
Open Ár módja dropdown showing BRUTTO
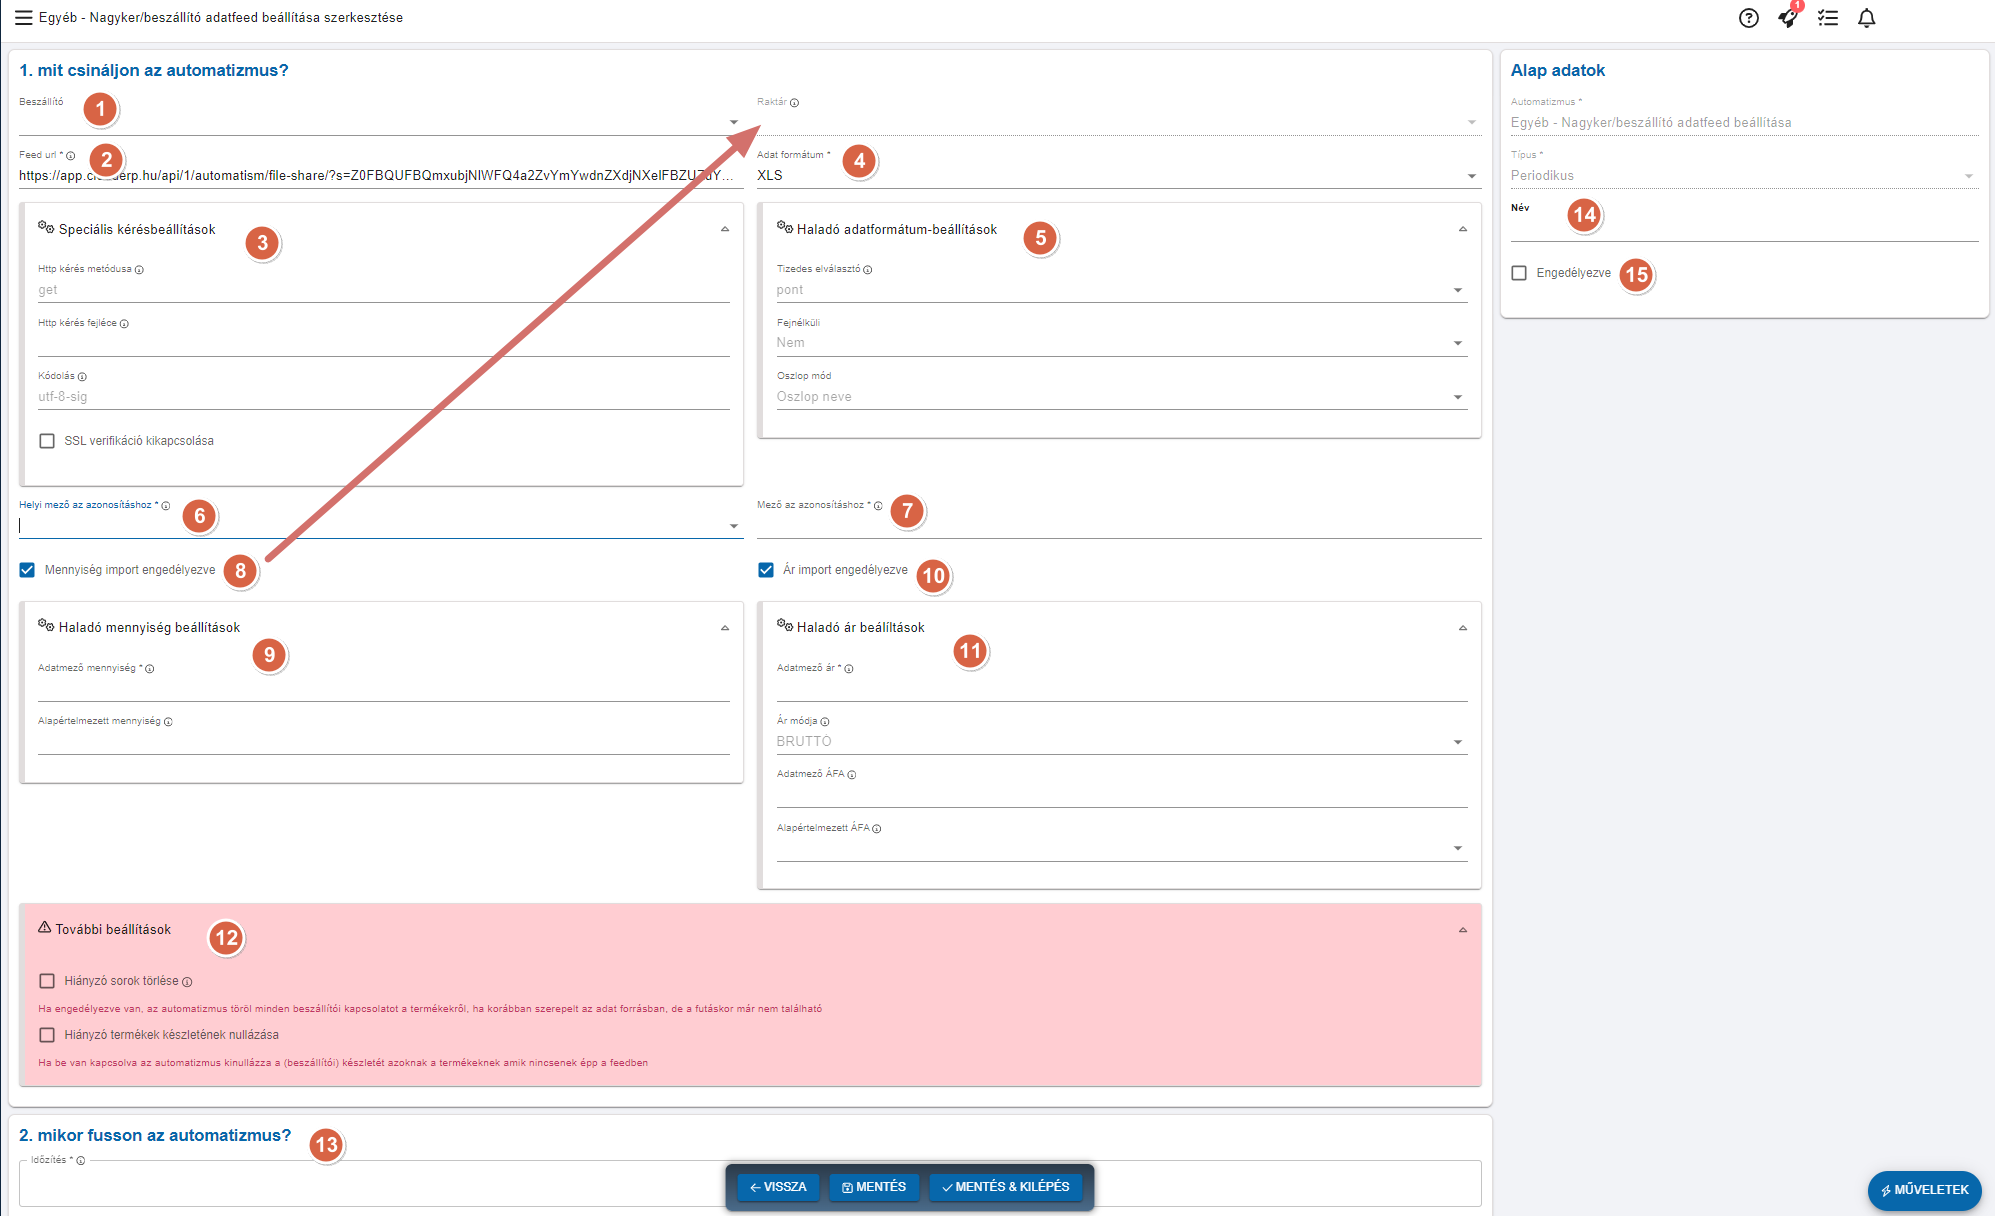pyautogui.click(x=1122, y=742)
